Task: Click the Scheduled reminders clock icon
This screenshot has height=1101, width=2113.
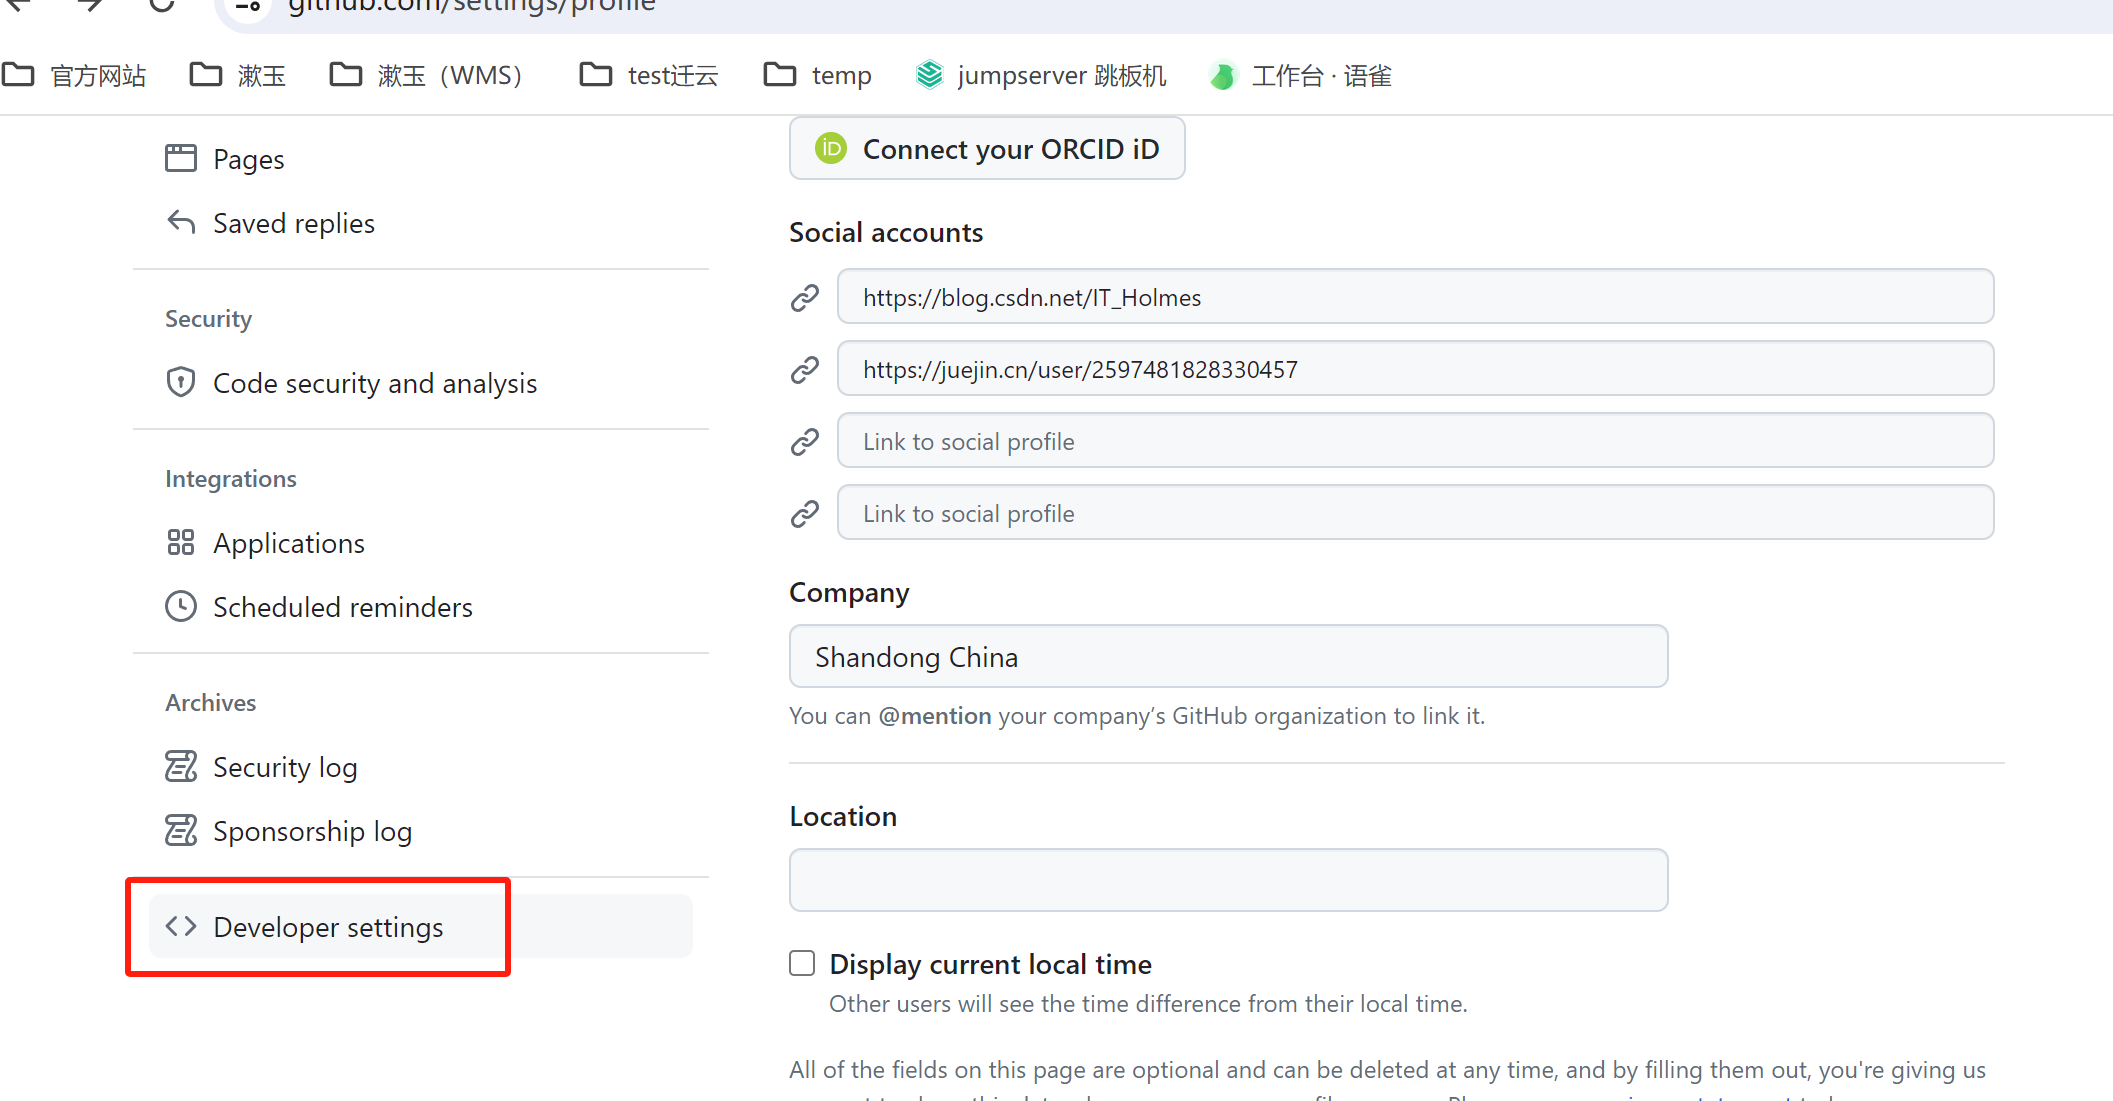Action: point(181,606)
